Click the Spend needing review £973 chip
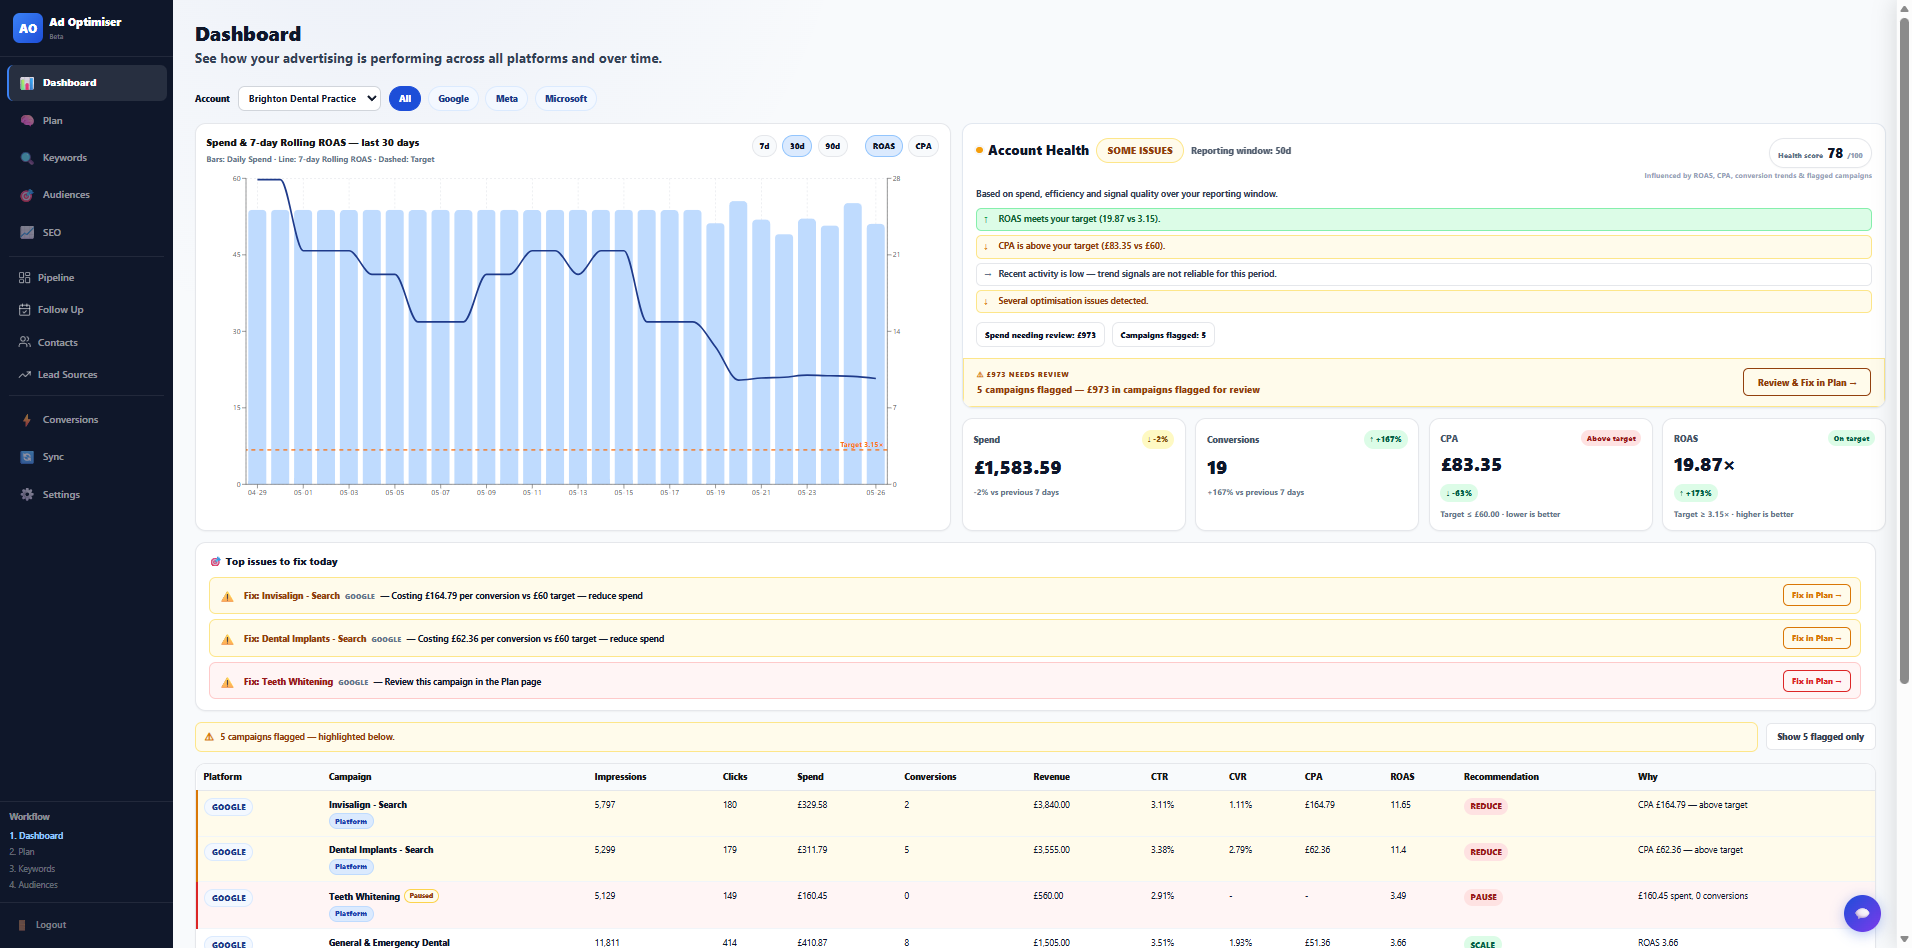1912x948 pixels. pyautogui.click(x=1040, y=336)
